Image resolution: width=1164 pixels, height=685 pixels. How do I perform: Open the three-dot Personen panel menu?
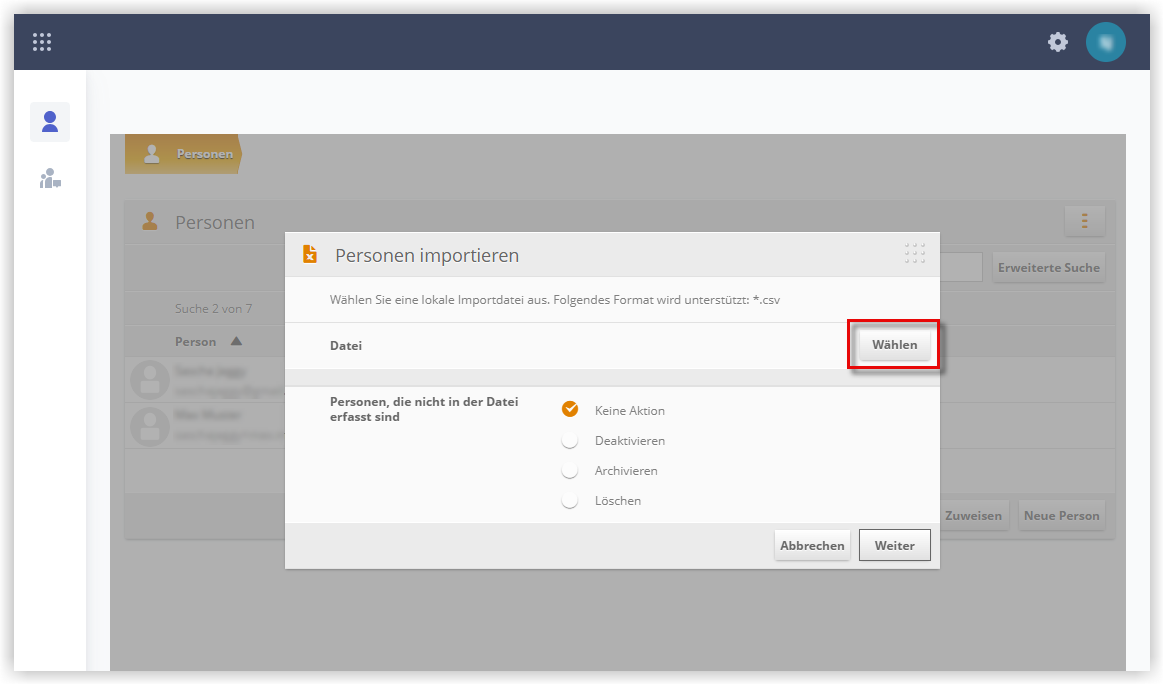1085,221
